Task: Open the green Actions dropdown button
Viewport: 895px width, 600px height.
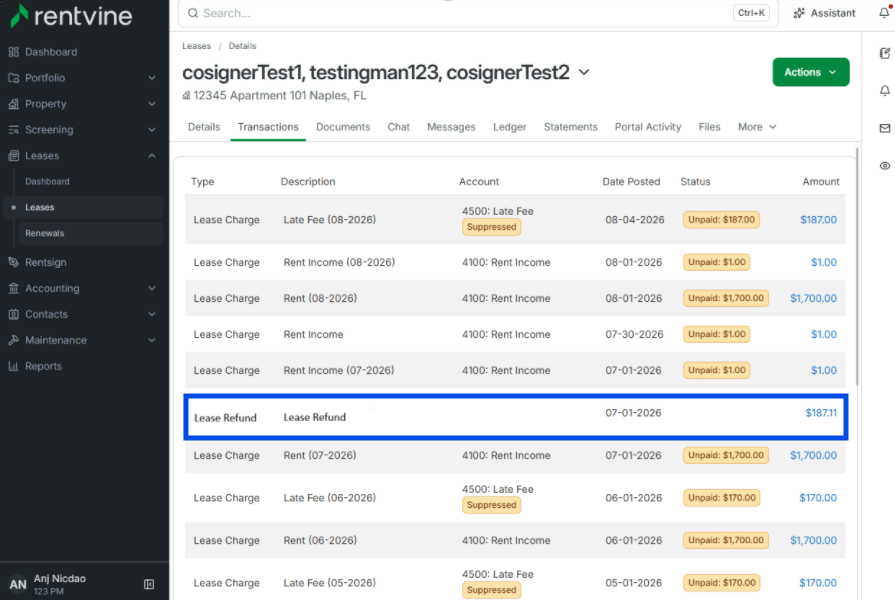Action: 811,72
